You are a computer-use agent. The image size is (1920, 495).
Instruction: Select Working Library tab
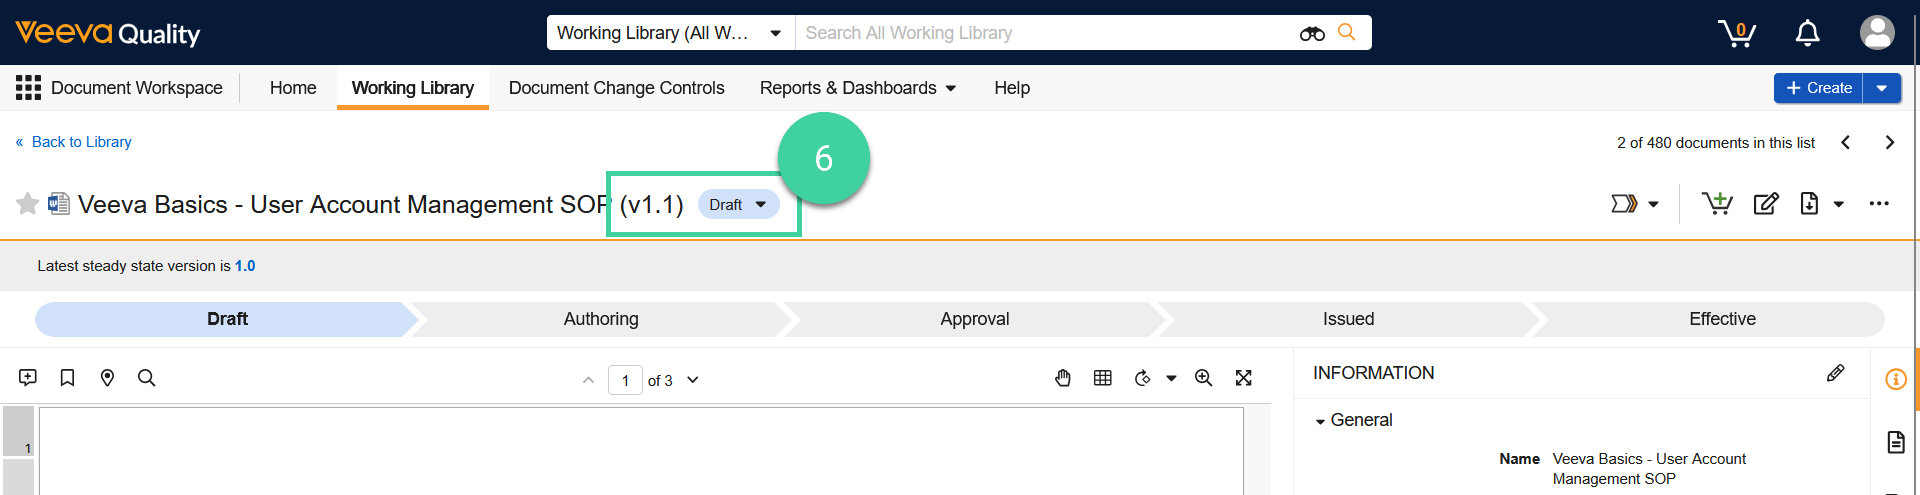[x=413, y=88]
